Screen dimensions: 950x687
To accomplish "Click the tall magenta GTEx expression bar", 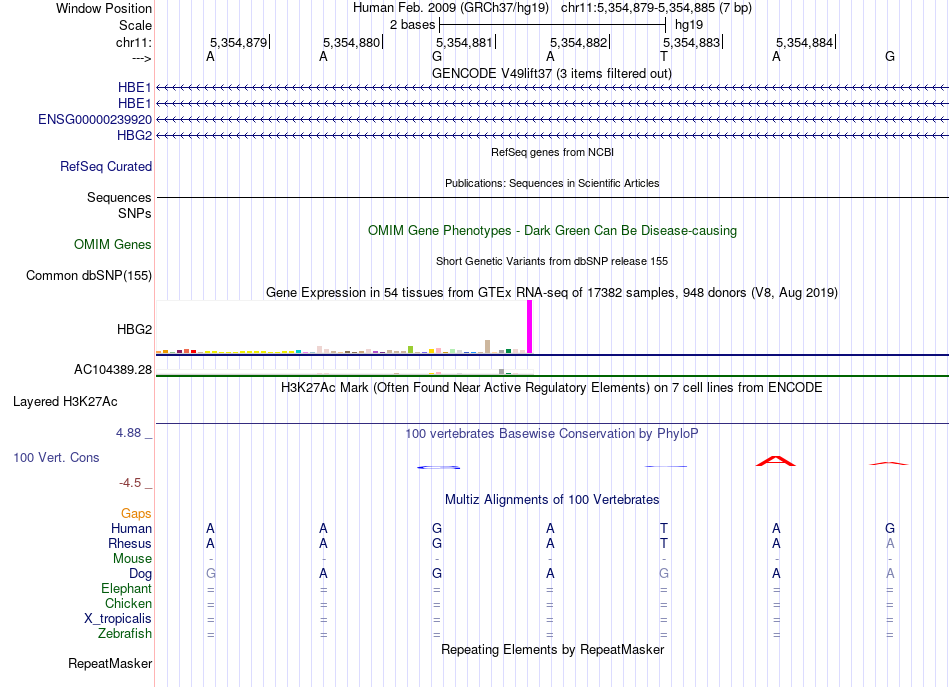I will [530, 327].
